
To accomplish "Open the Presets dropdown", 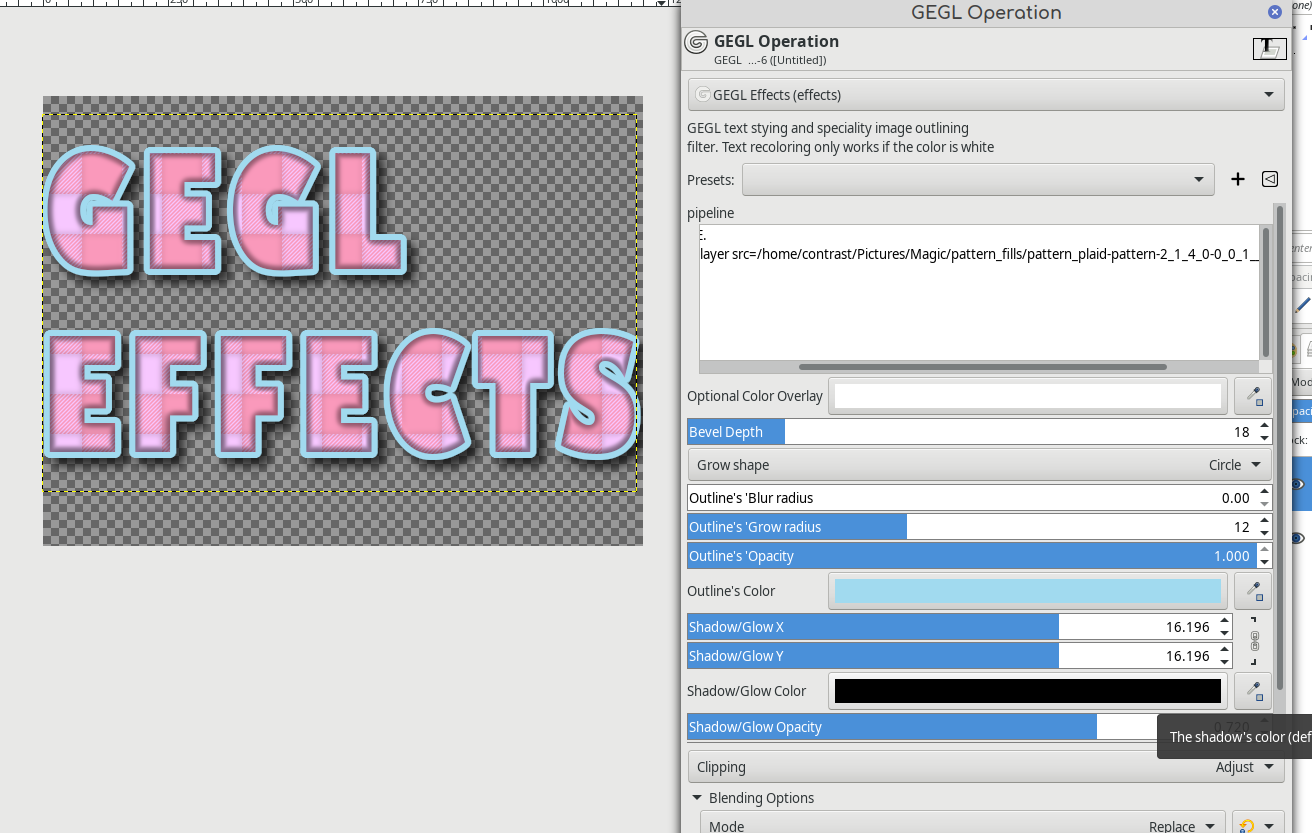I will tap(978, 180).
